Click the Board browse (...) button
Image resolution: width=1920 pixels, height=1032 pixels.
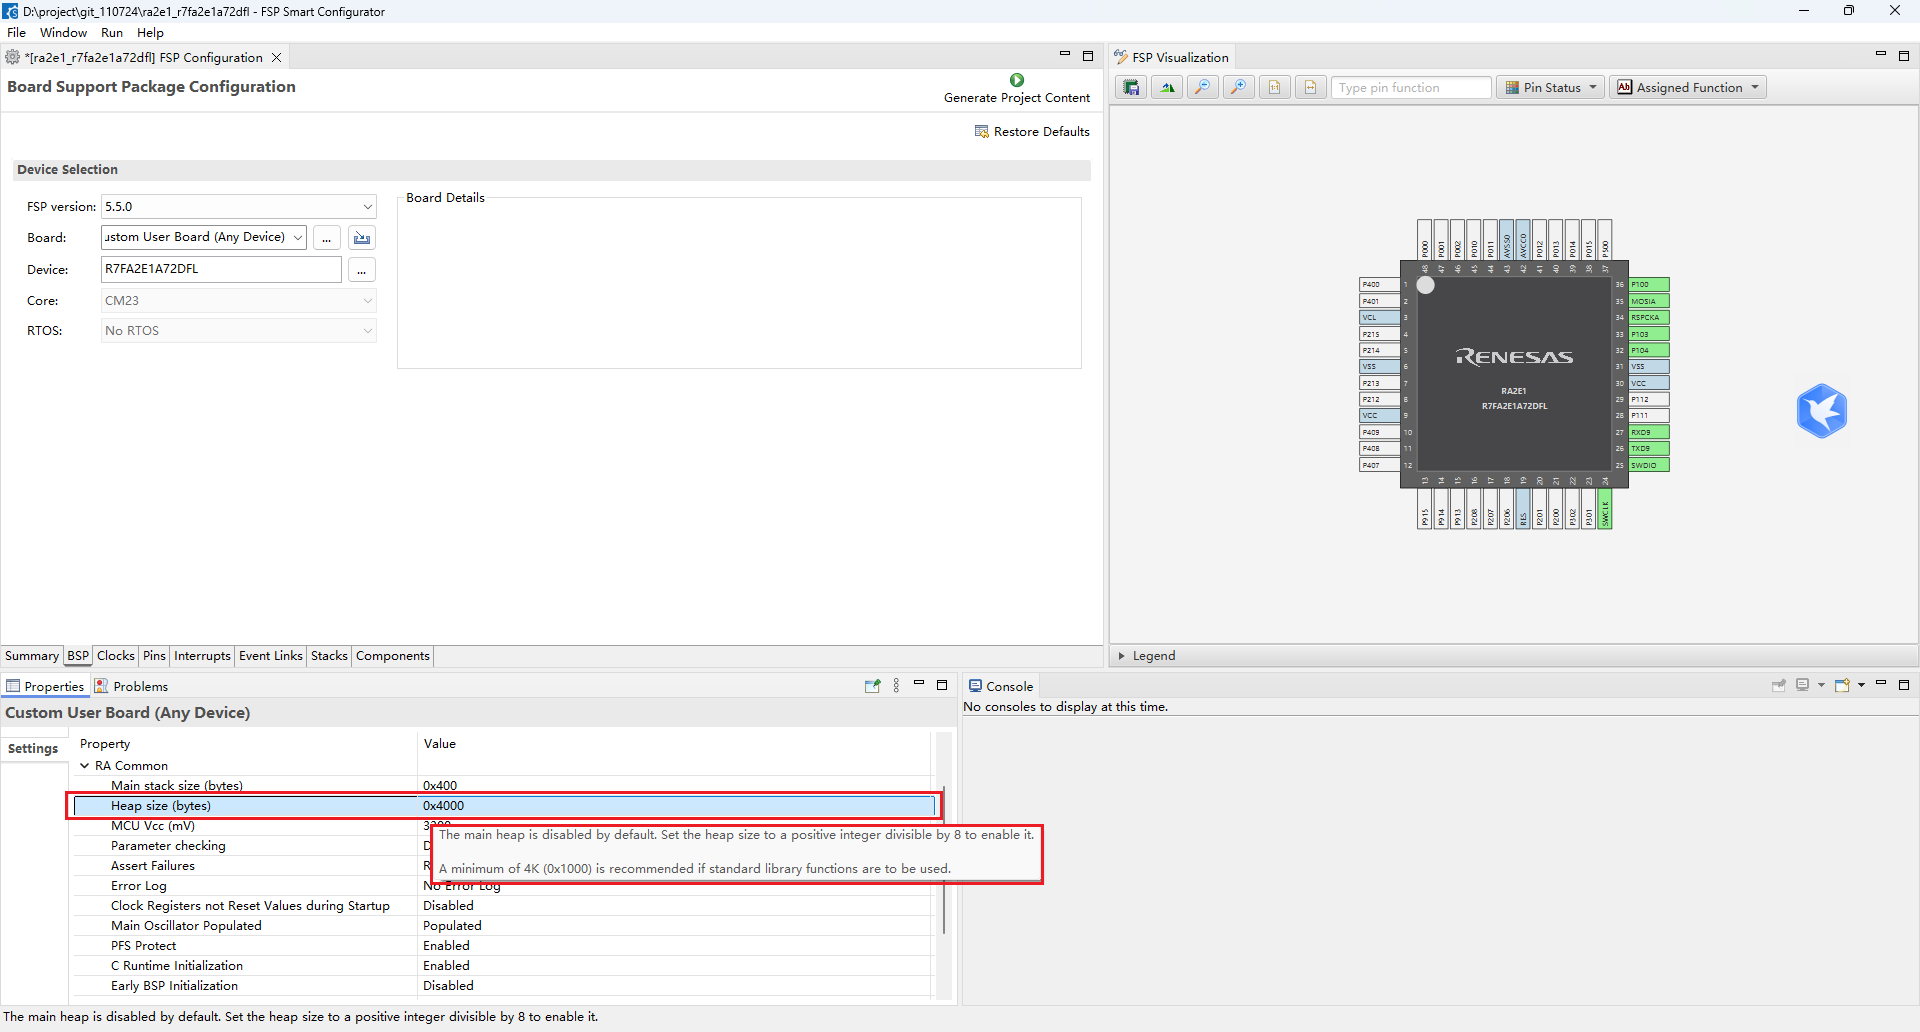tap(326, 238)
